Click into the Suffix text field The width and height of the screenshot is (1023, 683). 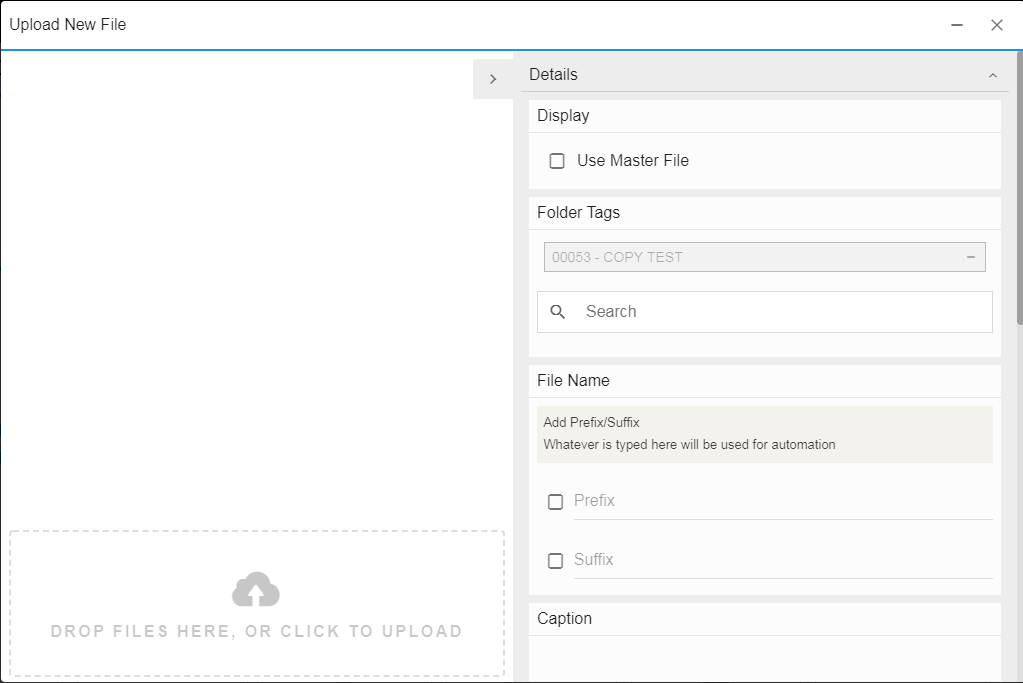[780, 560]
